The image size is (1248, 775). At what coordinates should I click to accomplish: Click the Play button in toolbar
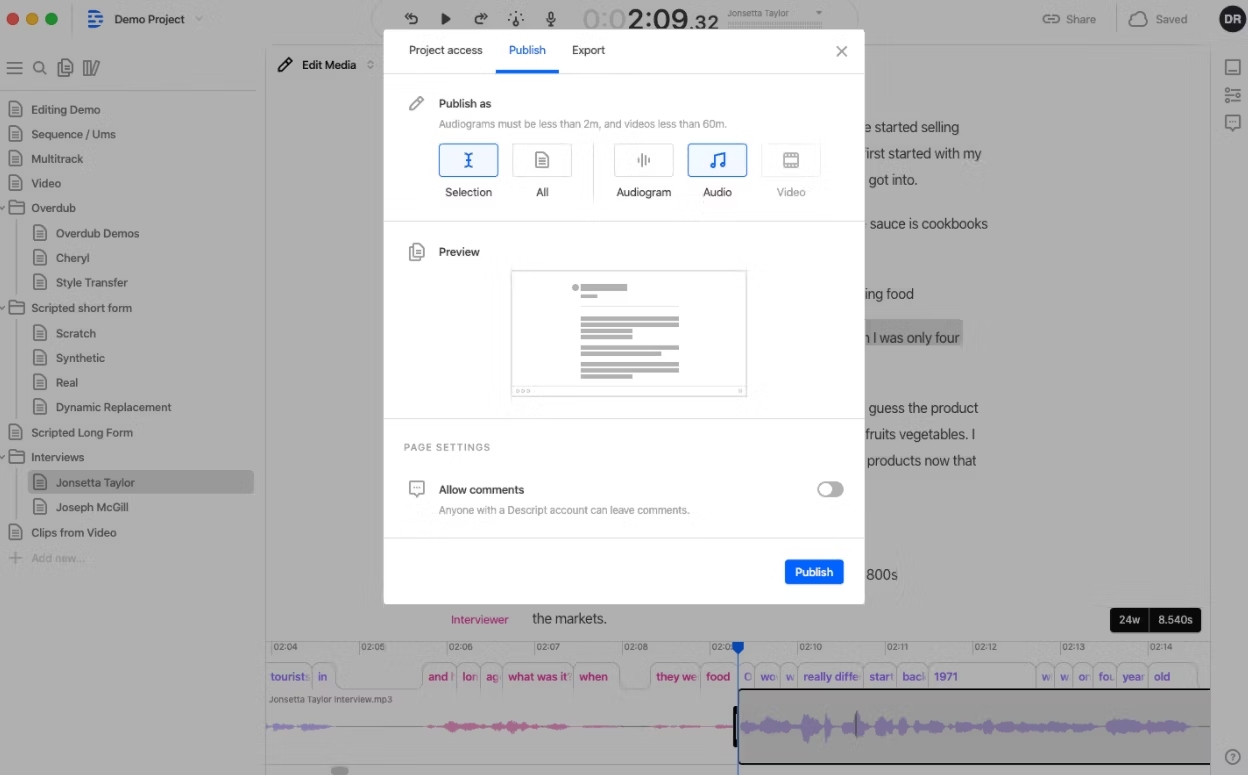[446, 19]
